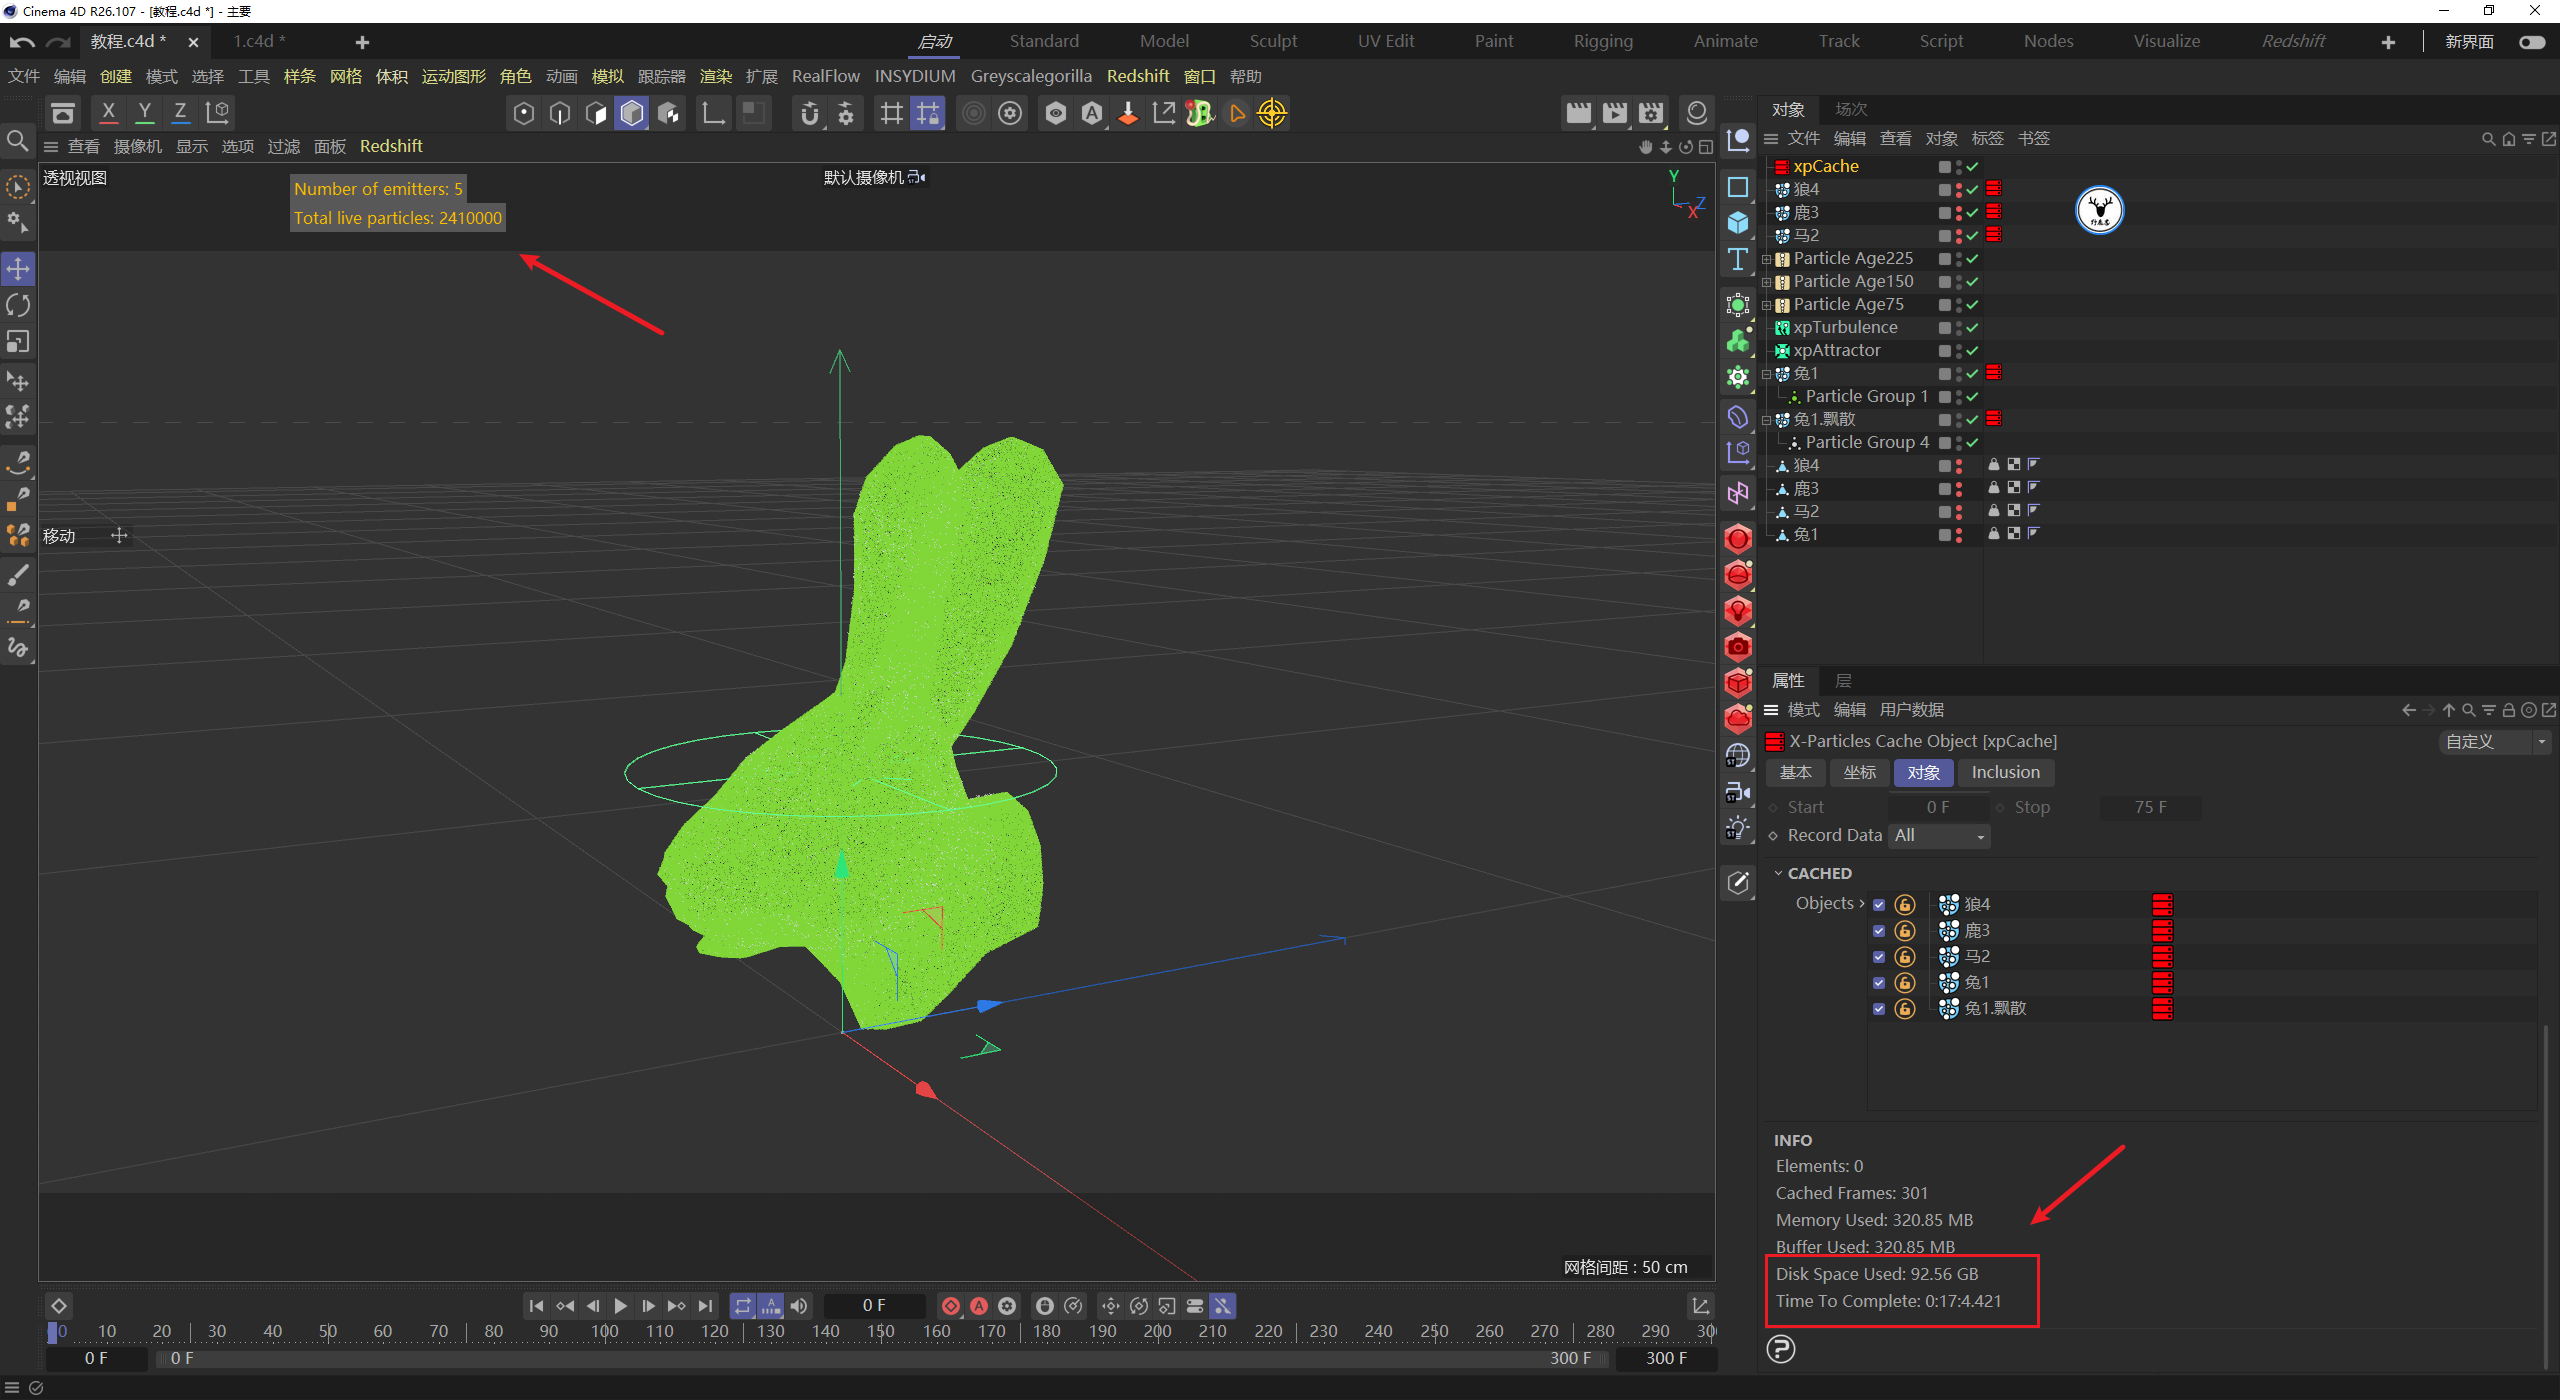
Task: Uncheck the 狼4 cached object checkbox
Action: (1879, 905)
